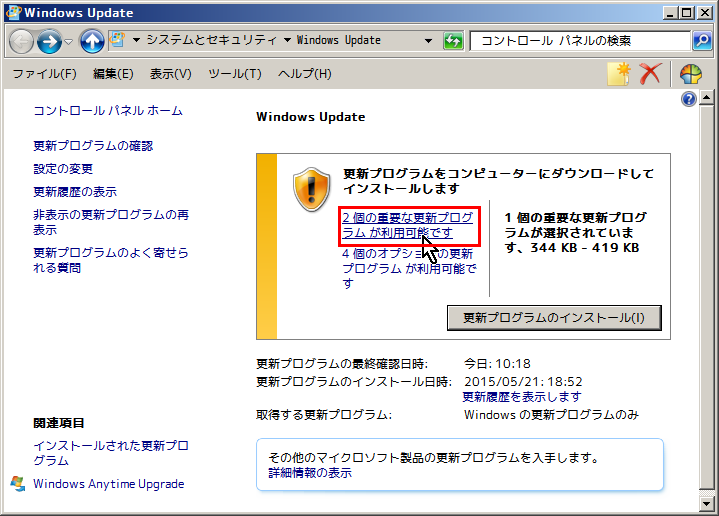Focus the コントロール パネルの検索 search box
Screen dimensions: 719x516
(x=580, y=41)
